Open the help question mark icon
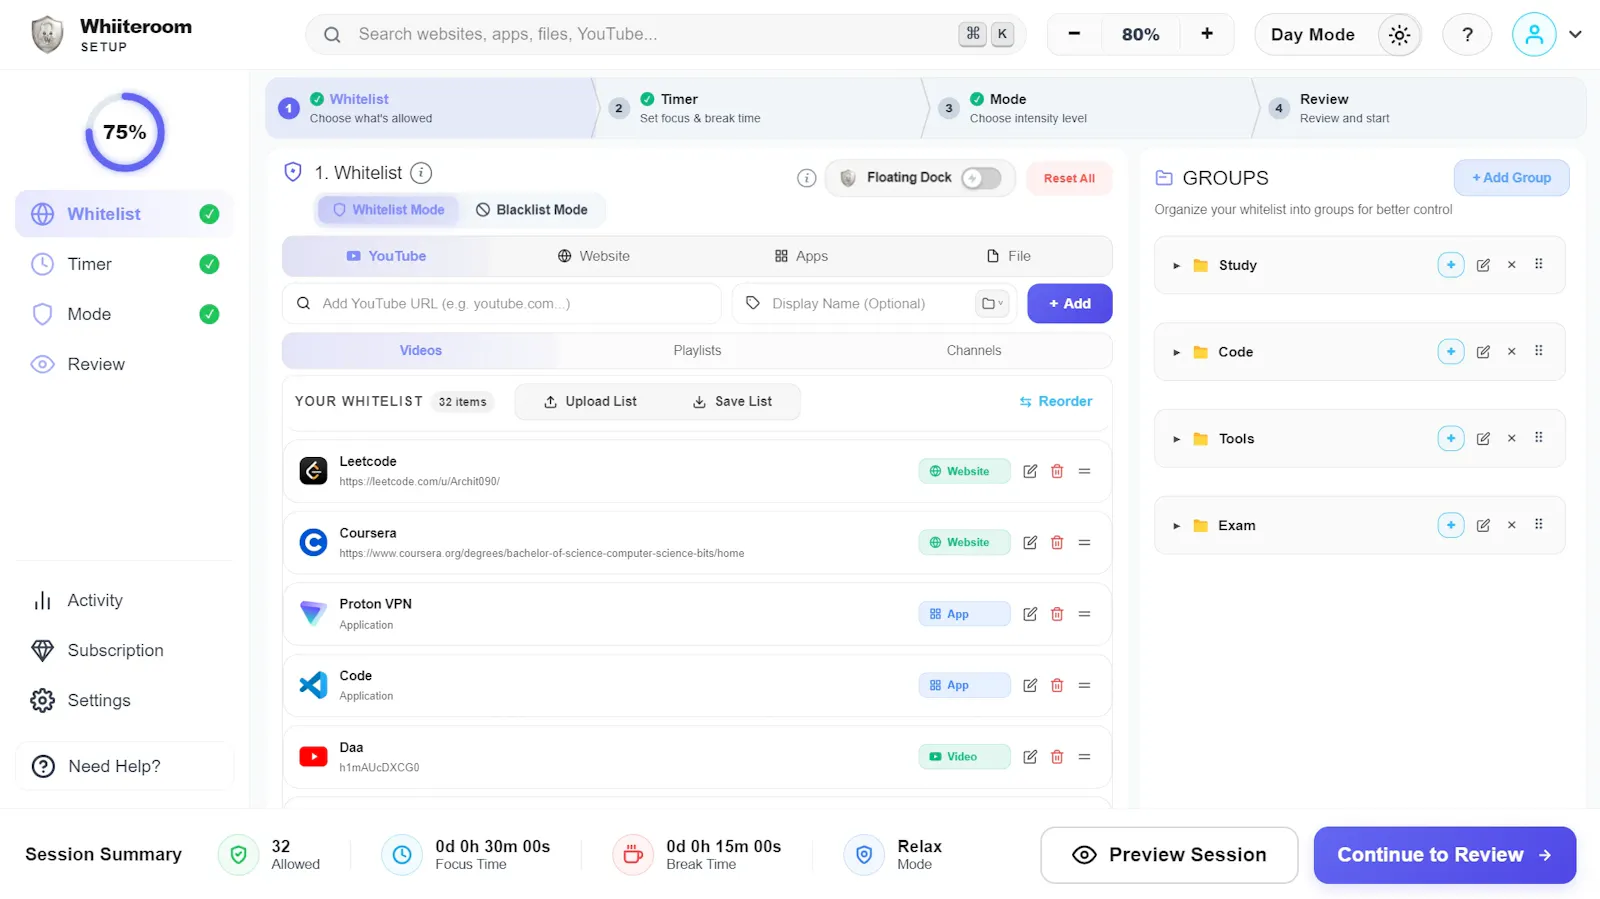1600x899 pixels. click(1467, 35)
